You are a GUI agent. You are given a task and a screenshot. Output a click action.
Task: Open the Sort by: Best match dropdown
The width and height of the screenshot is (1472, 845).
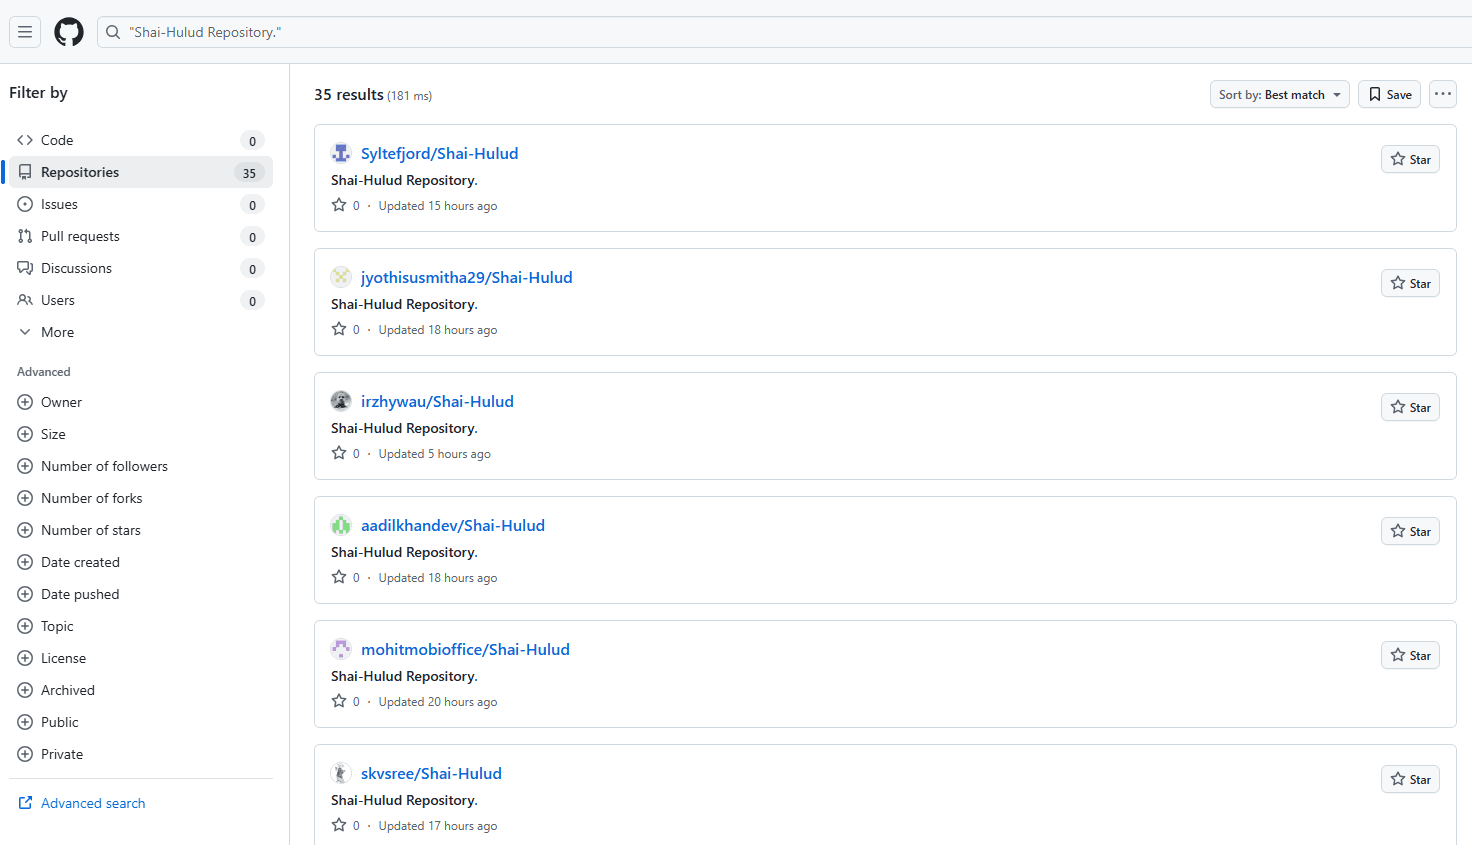pyautogui.click(x=1279, y=94)
